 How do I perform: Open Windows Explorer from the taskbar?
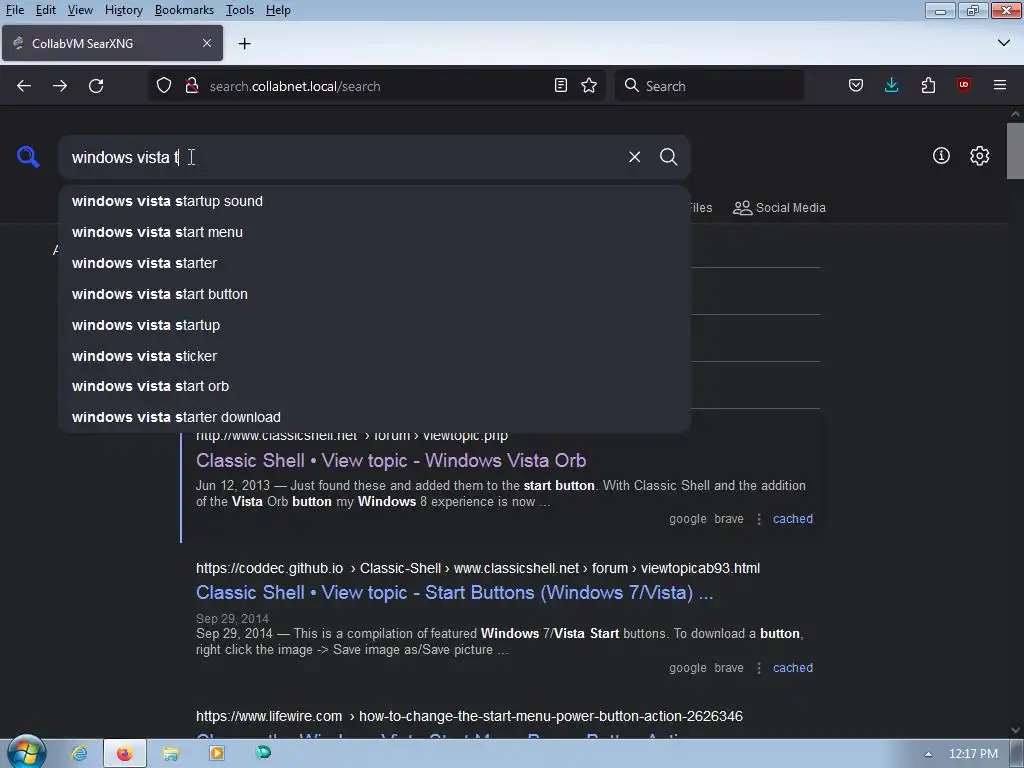click(x=171, y=754)
